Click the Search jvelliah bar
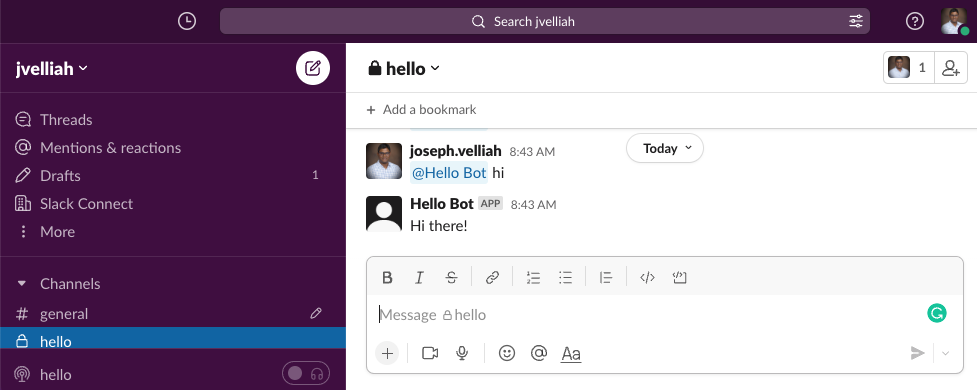Viewport: 977px width, 390px height. coord(545,21)
